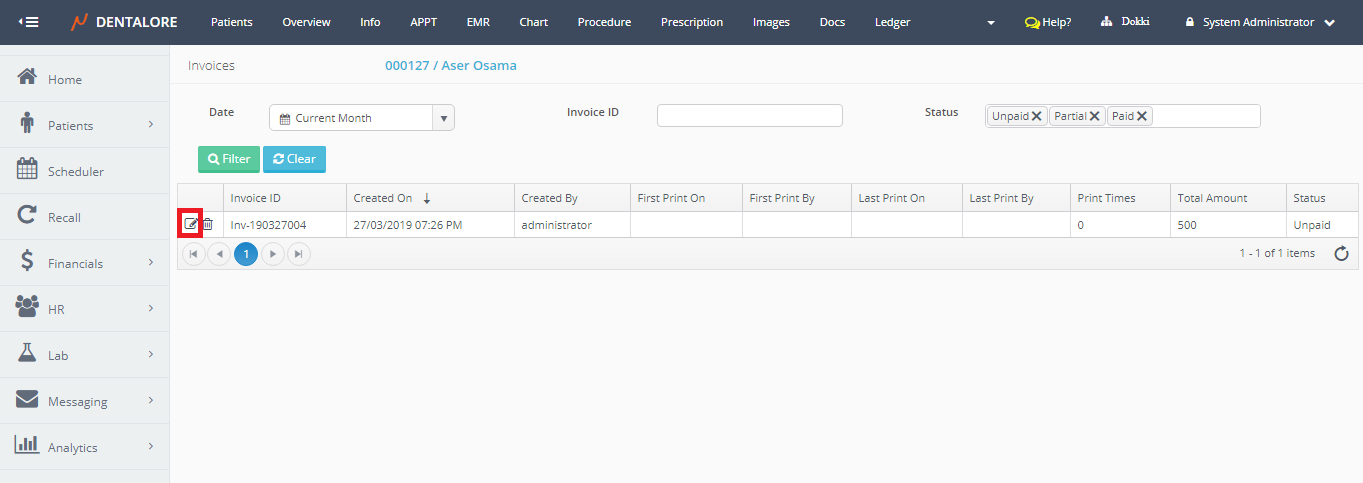Click the Clear button
Image resolution: width=1363 pixels, height=483 pixels.
(294, 159)
